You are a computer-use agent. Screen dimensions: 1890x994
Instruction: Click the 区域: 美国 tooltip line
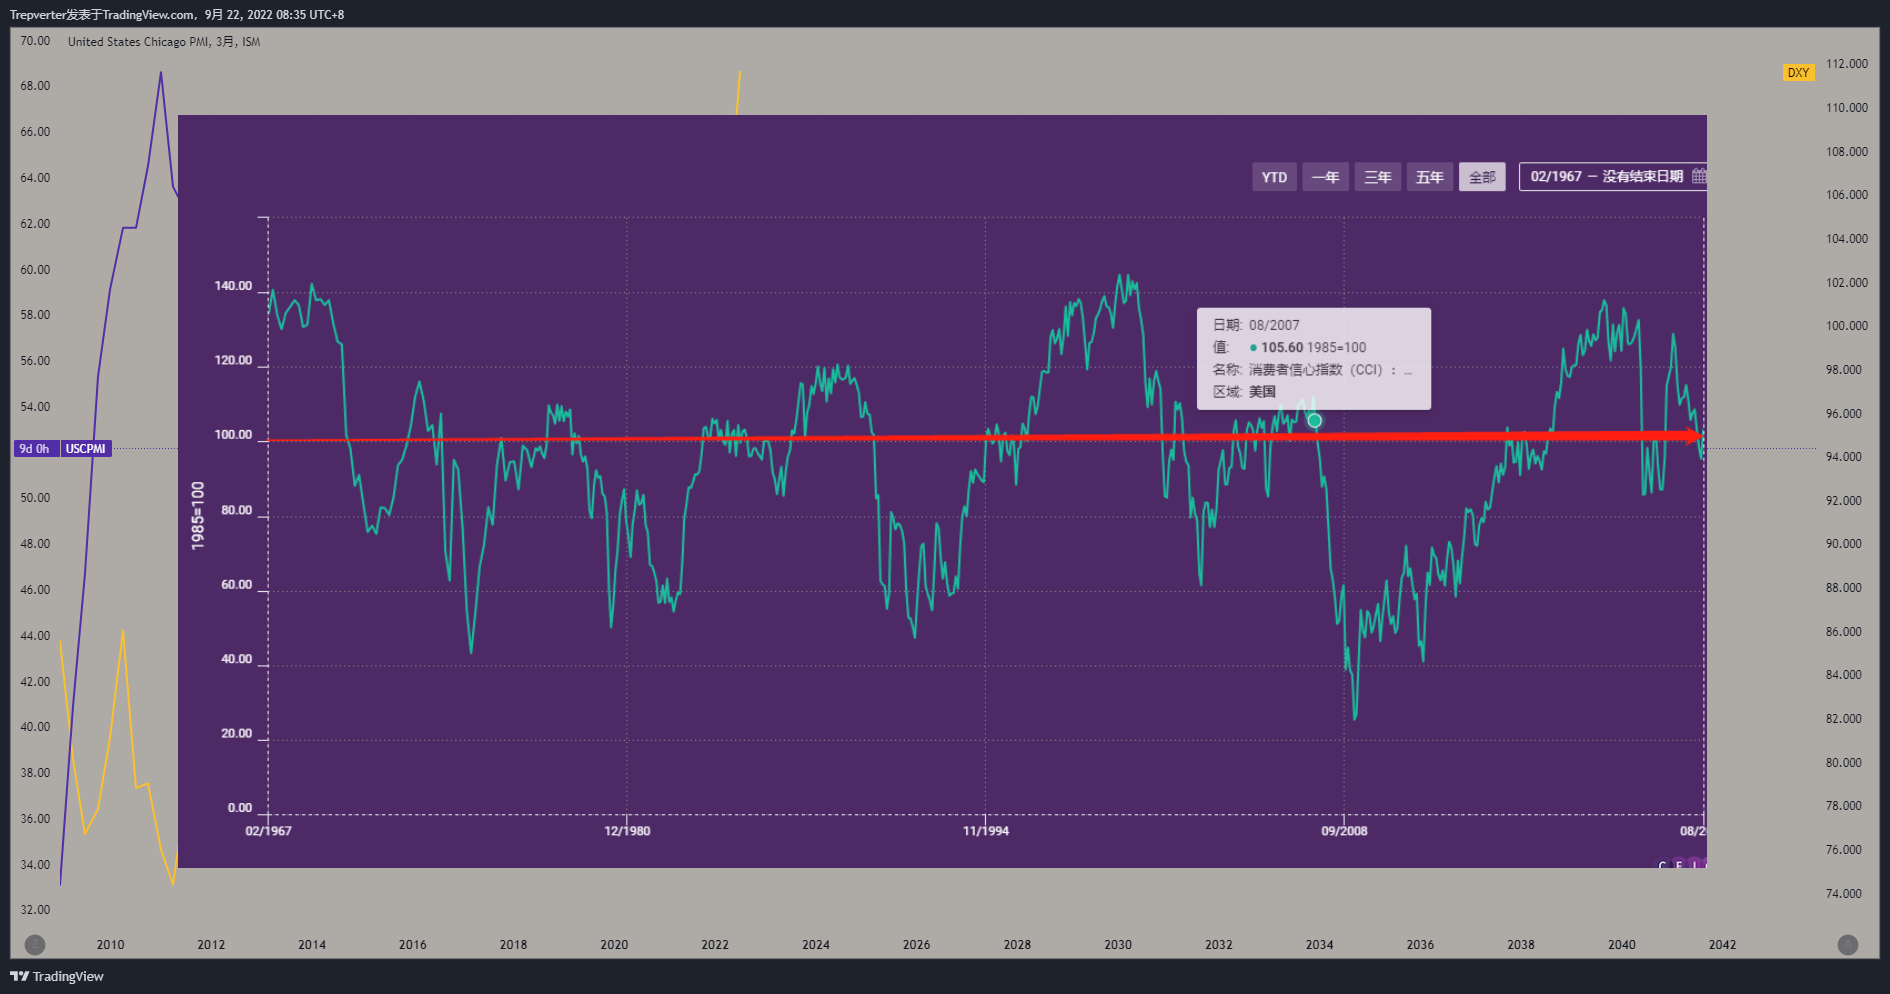(x=1244, y=391)
